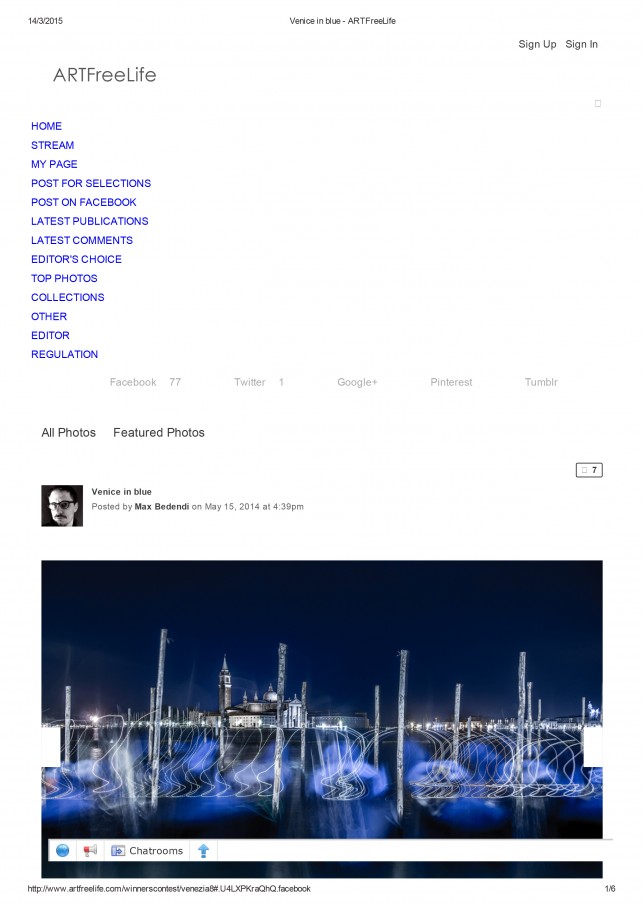The width and height of the screenshot is (643, 910).
Task: Share the photo on Twitter
Action: (250, 382)
